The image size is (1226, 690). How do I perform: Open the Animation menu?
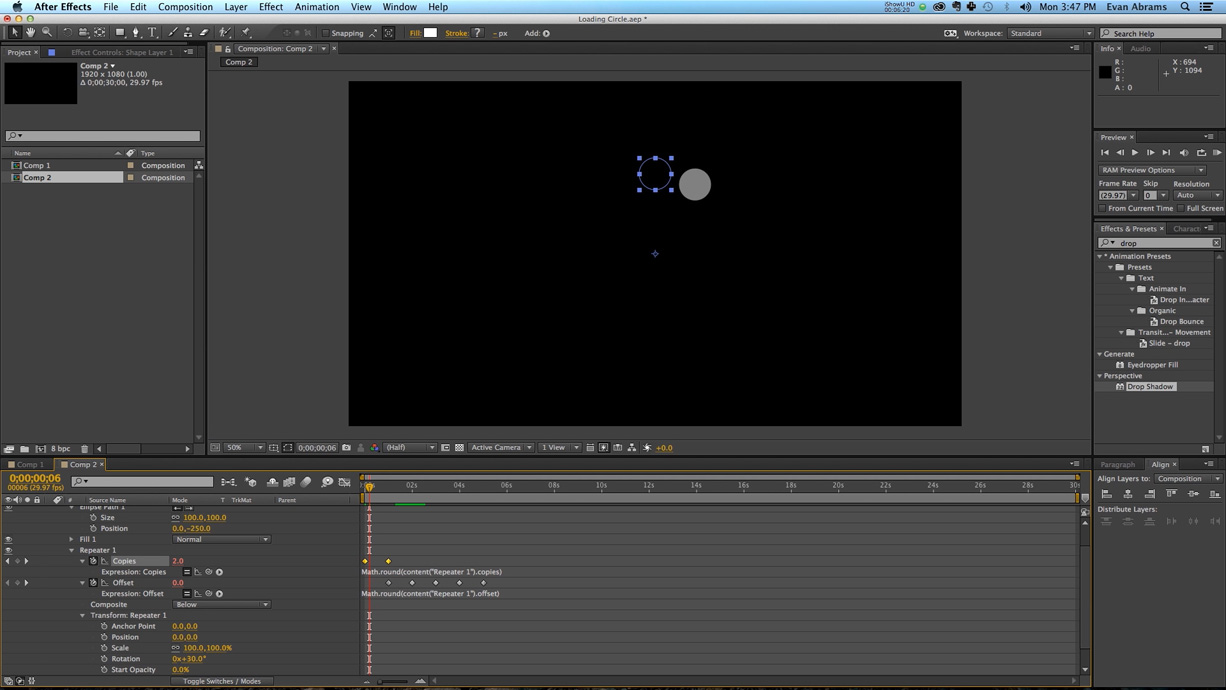coord(317,7)
